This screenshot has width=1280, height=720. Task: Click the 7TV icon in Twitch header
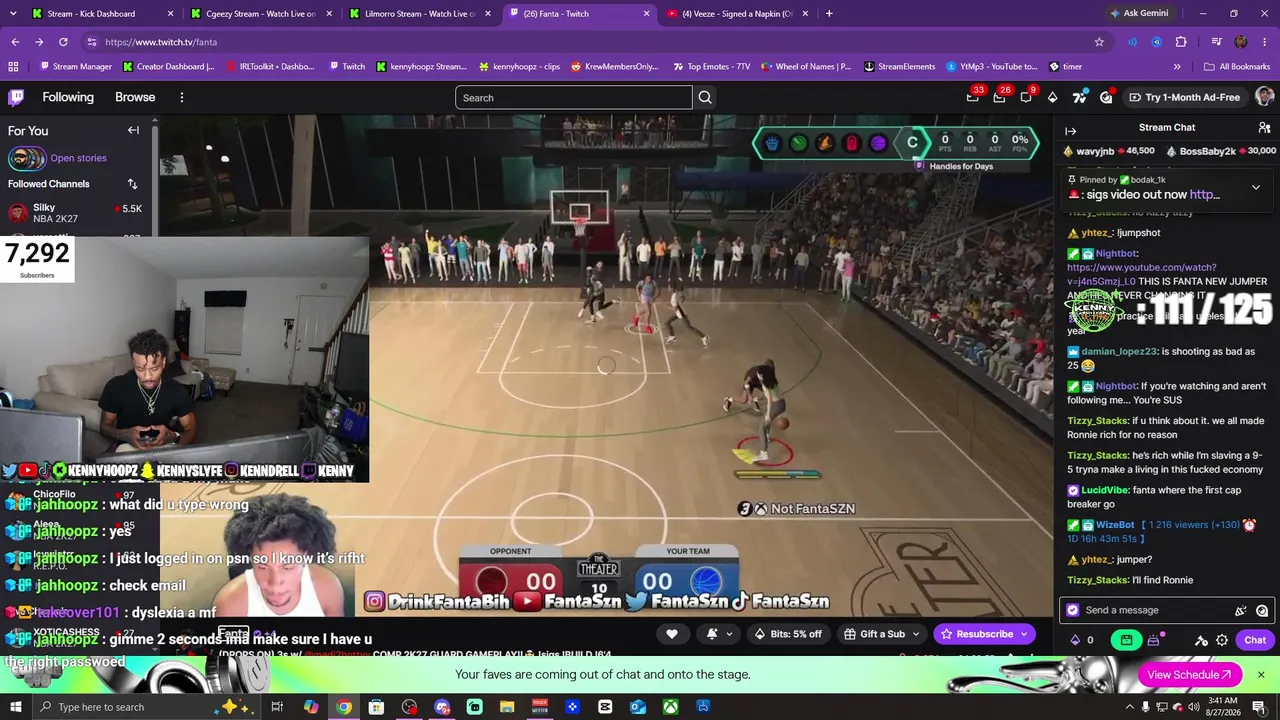1079,97
